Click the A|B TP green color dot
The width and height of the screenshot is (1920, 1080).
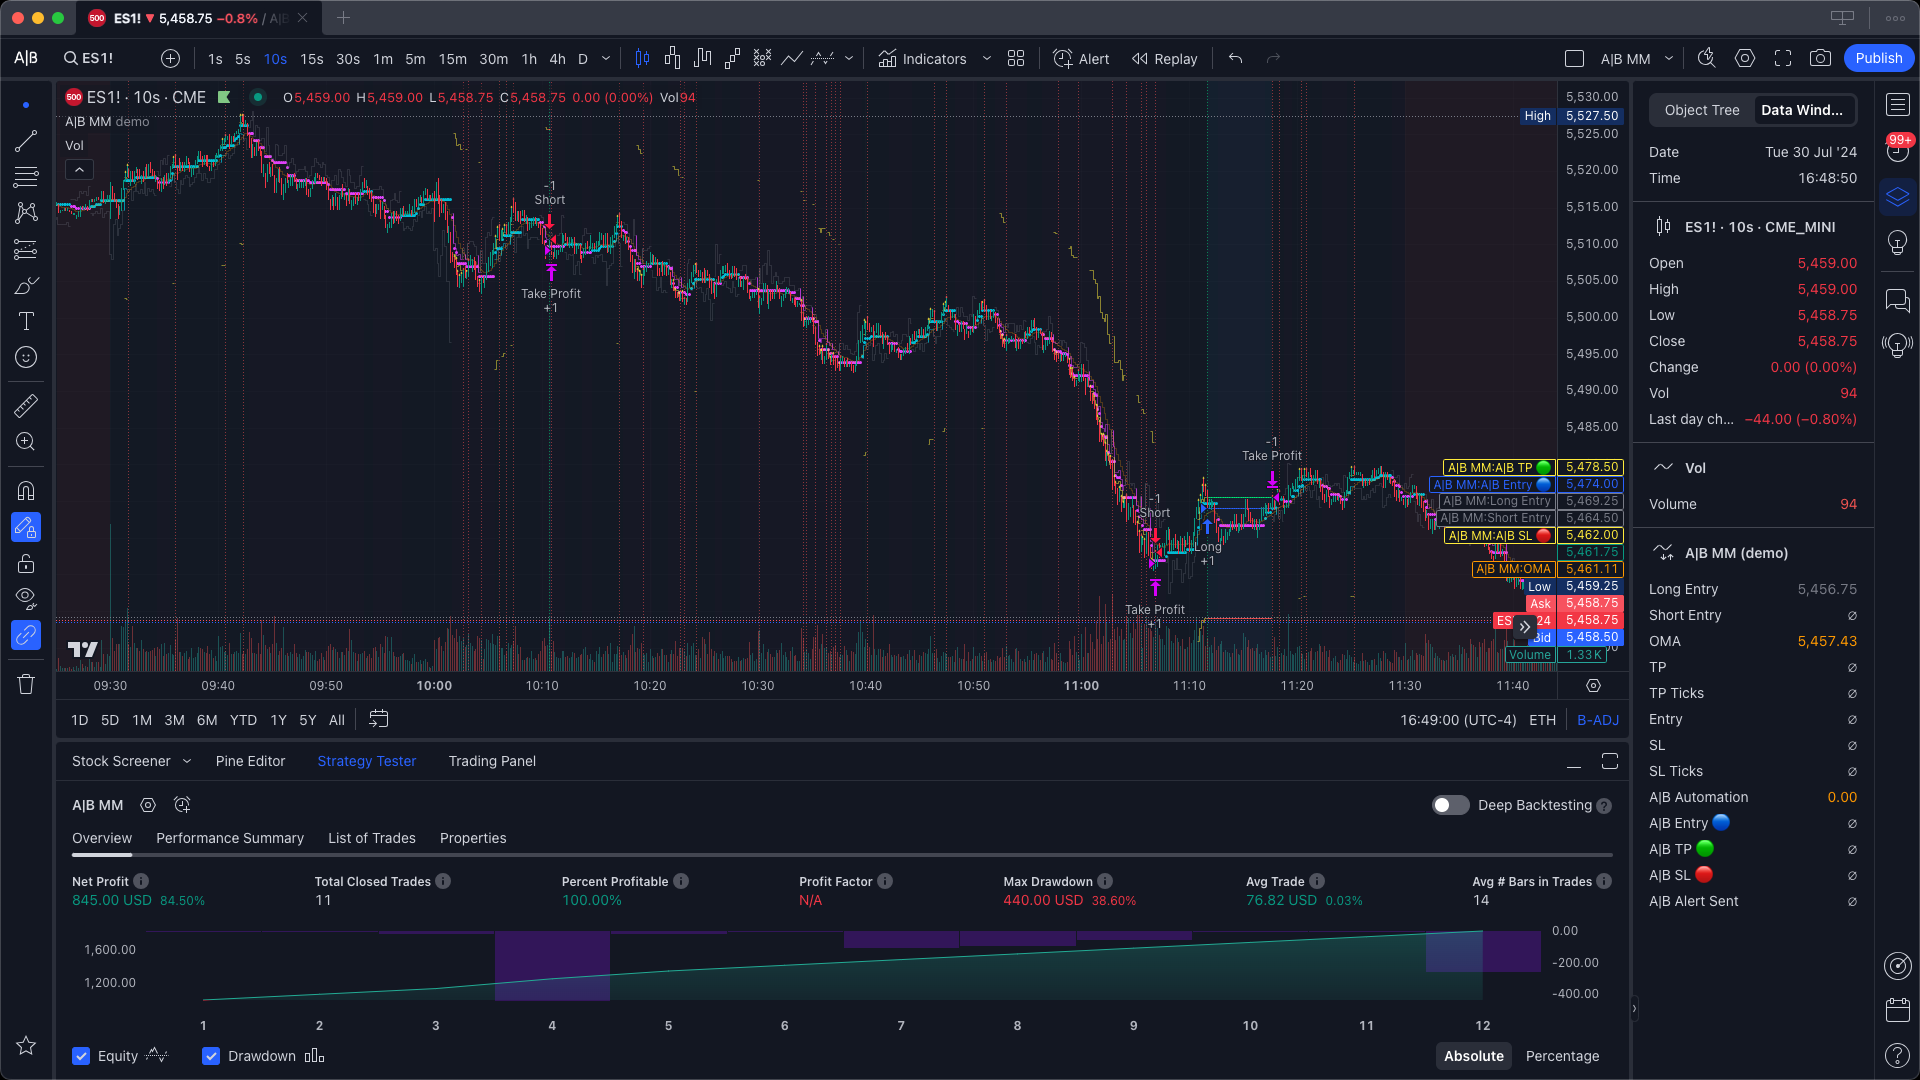click(1705, 849)
